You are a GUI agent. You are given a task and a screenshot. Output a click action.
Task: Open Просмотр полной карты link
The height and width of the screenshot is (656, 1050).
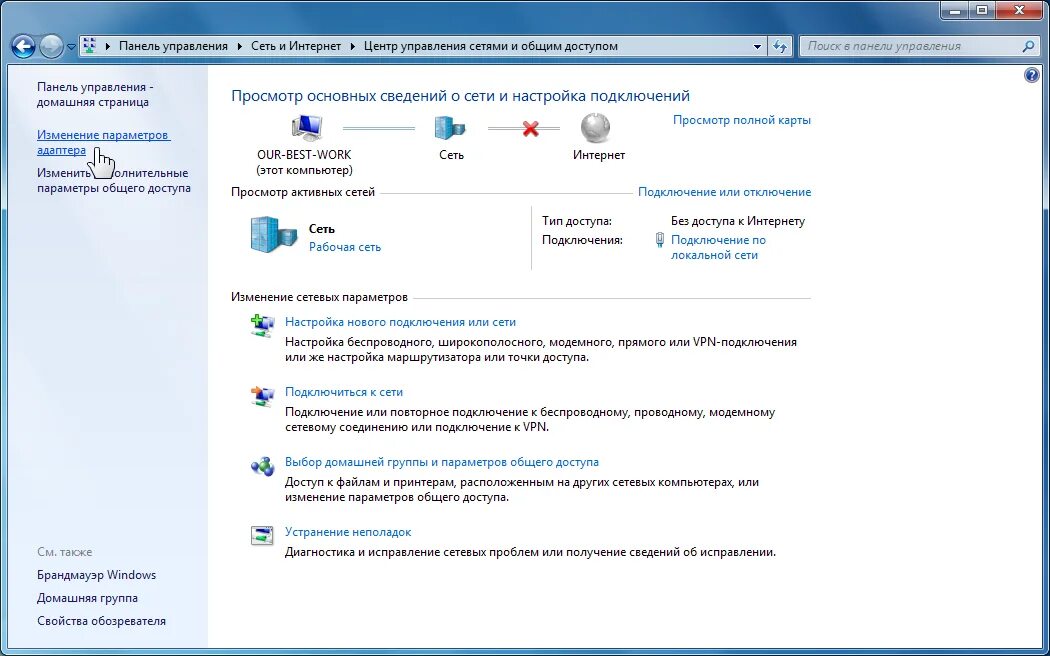coord(741,120)
